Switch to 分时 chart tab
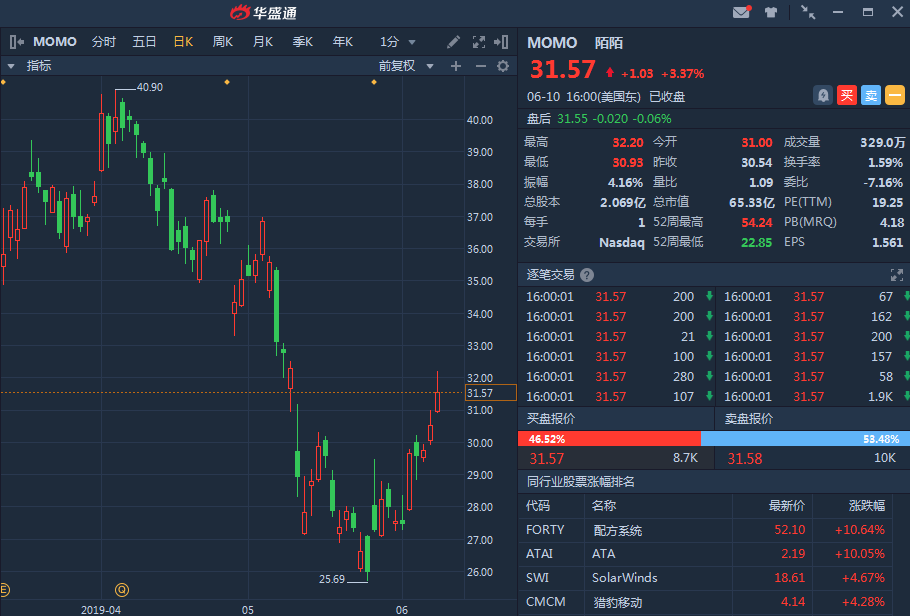Viewport: 910px width, 616px height. point(104,42)
